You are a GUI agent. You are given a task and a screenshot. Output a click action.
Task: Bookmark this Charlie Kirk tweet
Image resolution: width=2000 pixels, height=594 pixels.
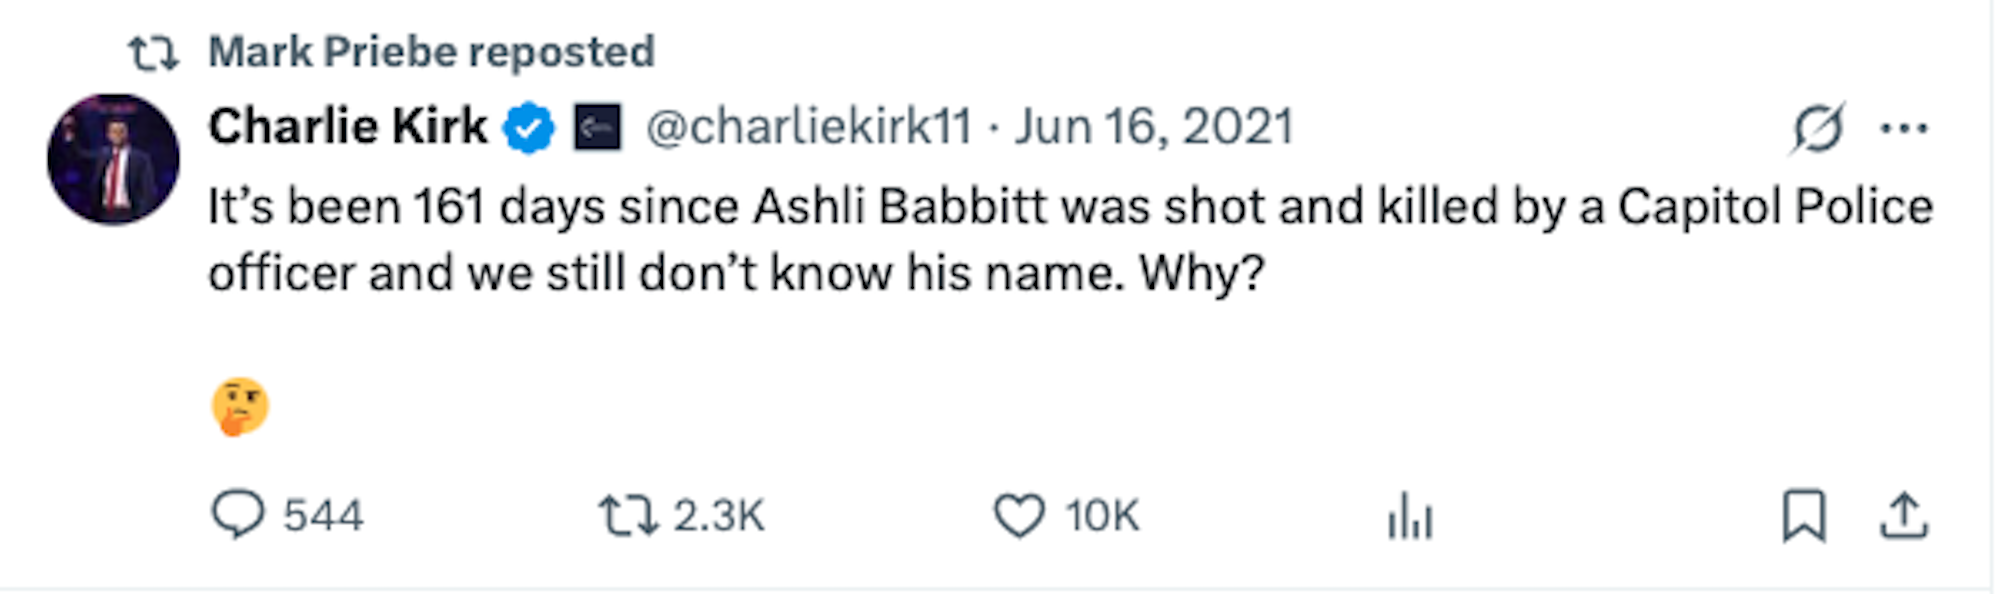[x=1804, y=516]
